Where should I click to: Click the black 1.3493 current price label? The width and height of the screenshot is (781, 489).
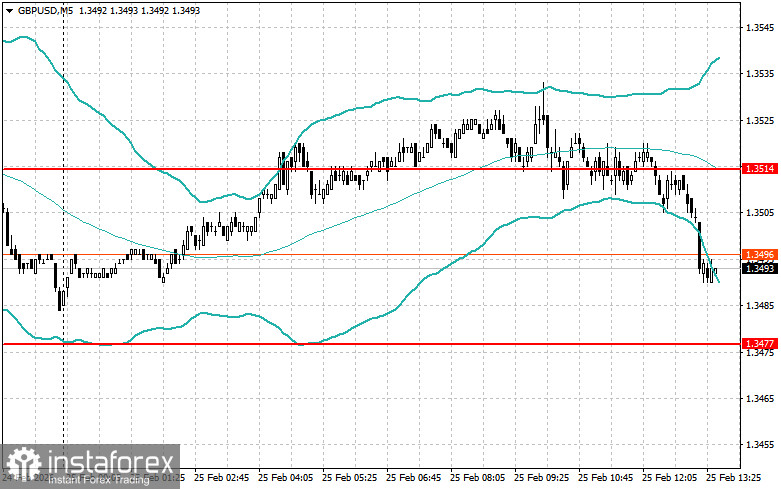point(760,269)
